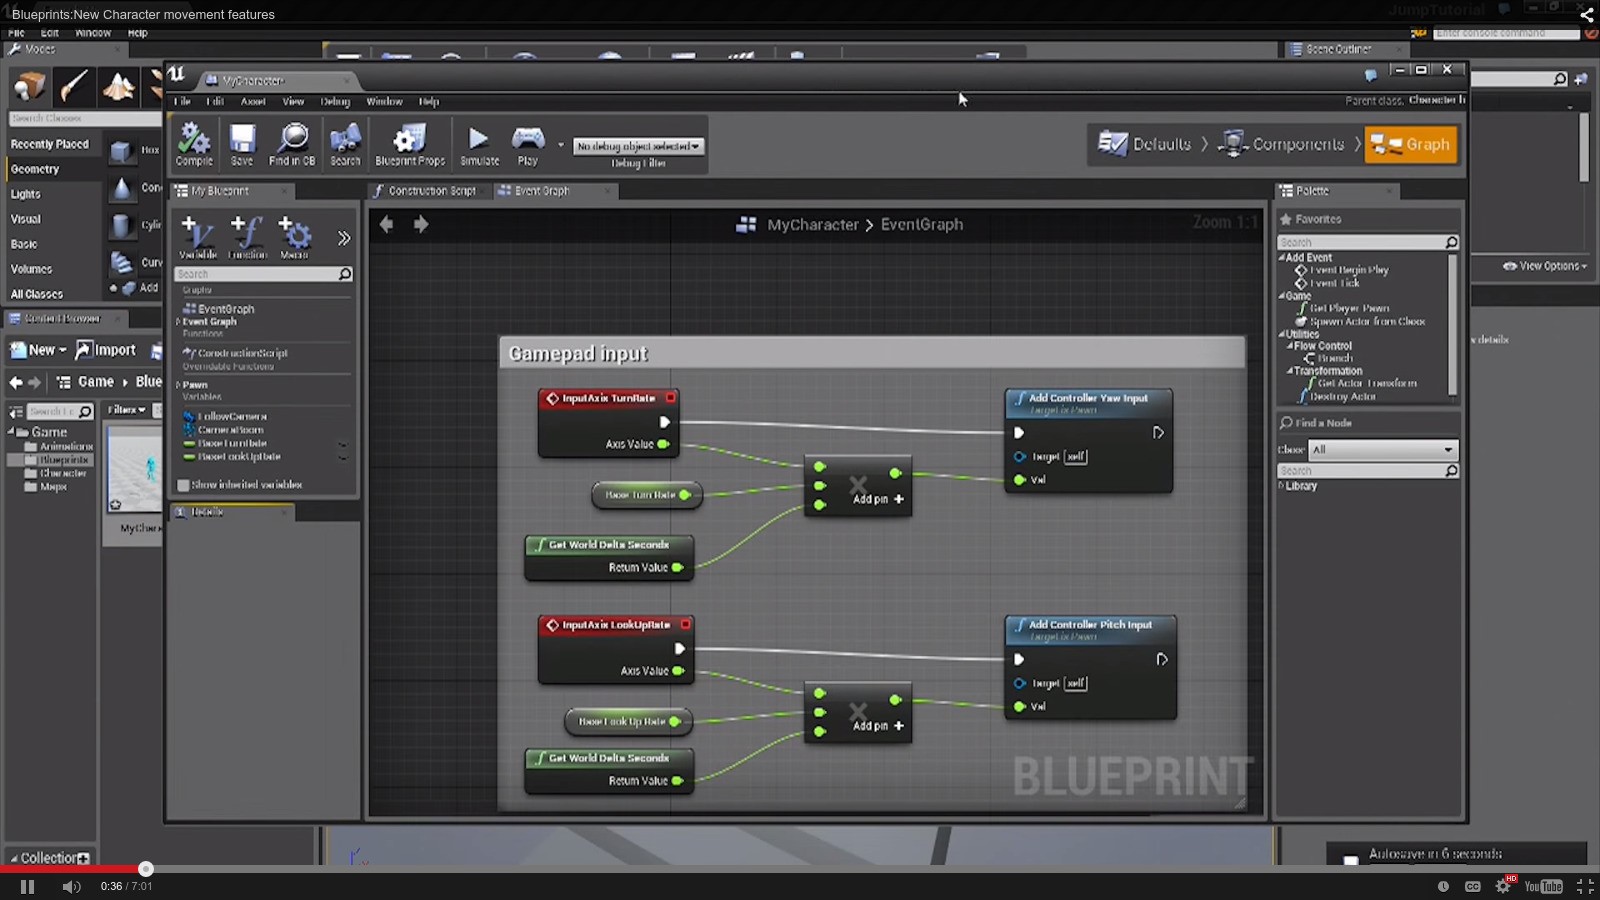Toggle visibility of BaseLookUpRate variable
The height and width of the screenshot is (900, 1600).
pyautogui.click(x=343, y=457)
